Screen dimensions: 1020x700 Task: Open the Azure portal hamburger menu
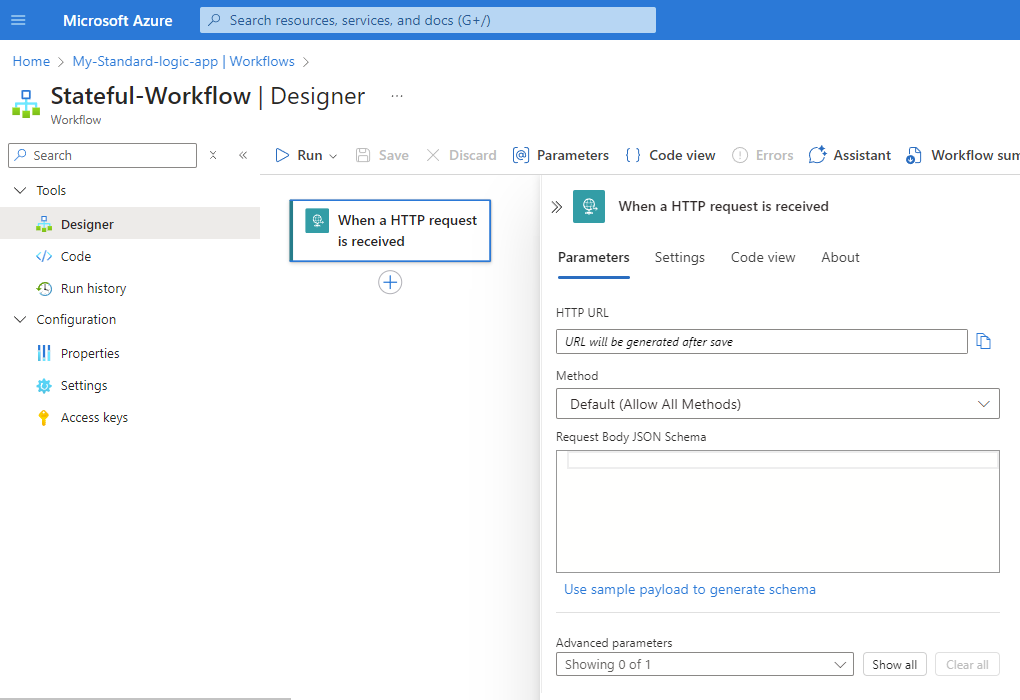tap(18, 20)
